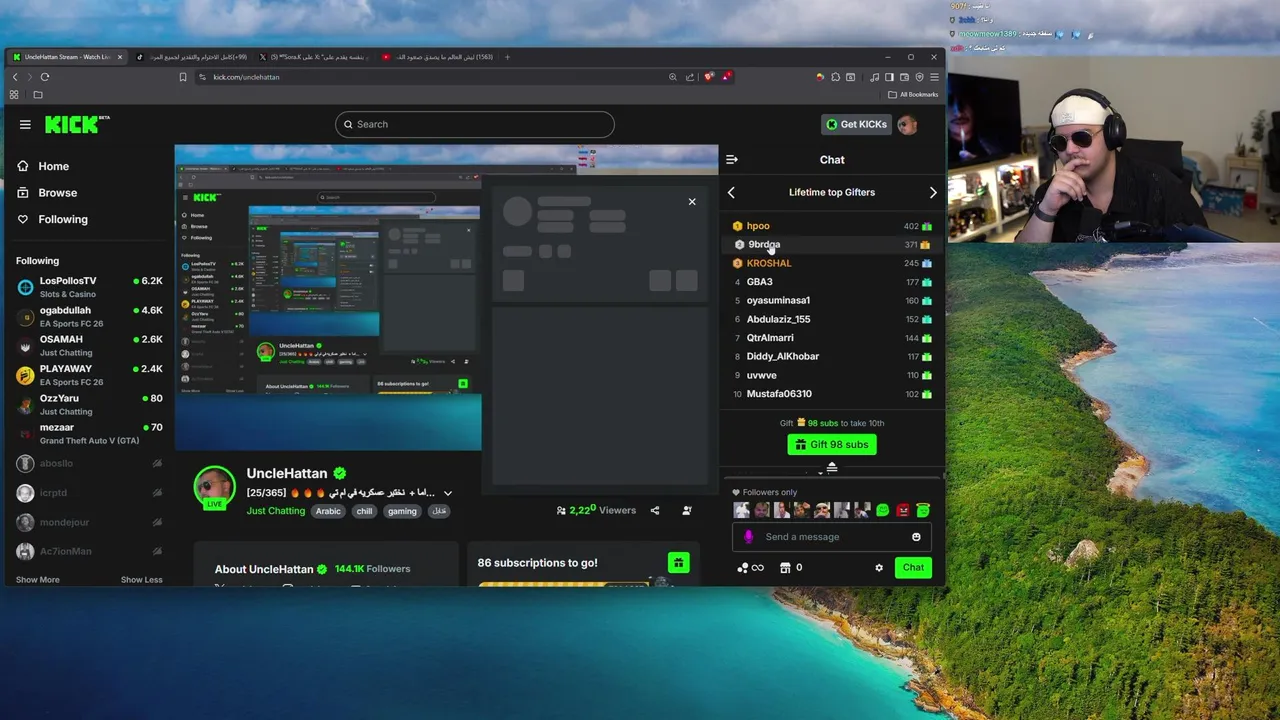Open chat settings gear

point(879,568)
